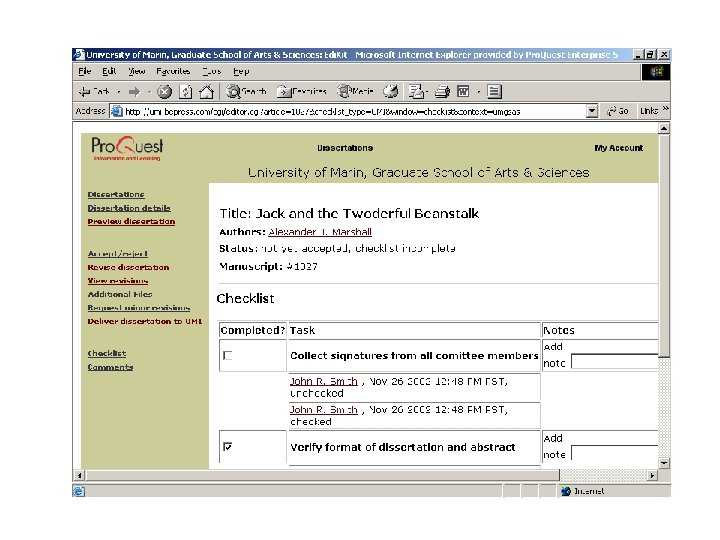The height and width of the screenshot is (540, 720).
Task: Open the View revisions link
Action: point(118,281)
